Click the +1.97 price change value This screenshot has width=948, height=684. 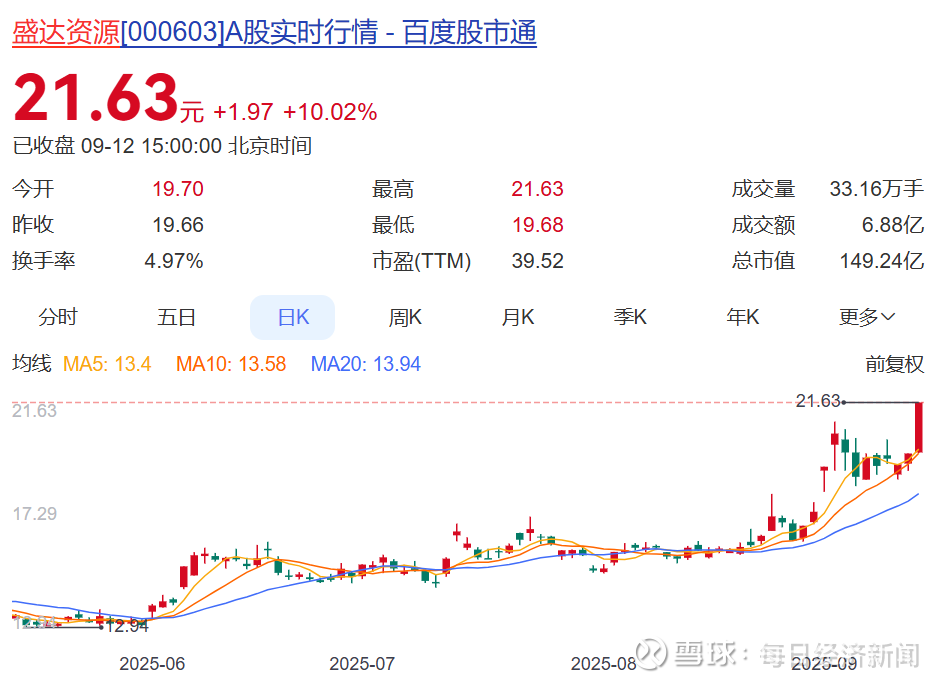(x=244, y=112)
